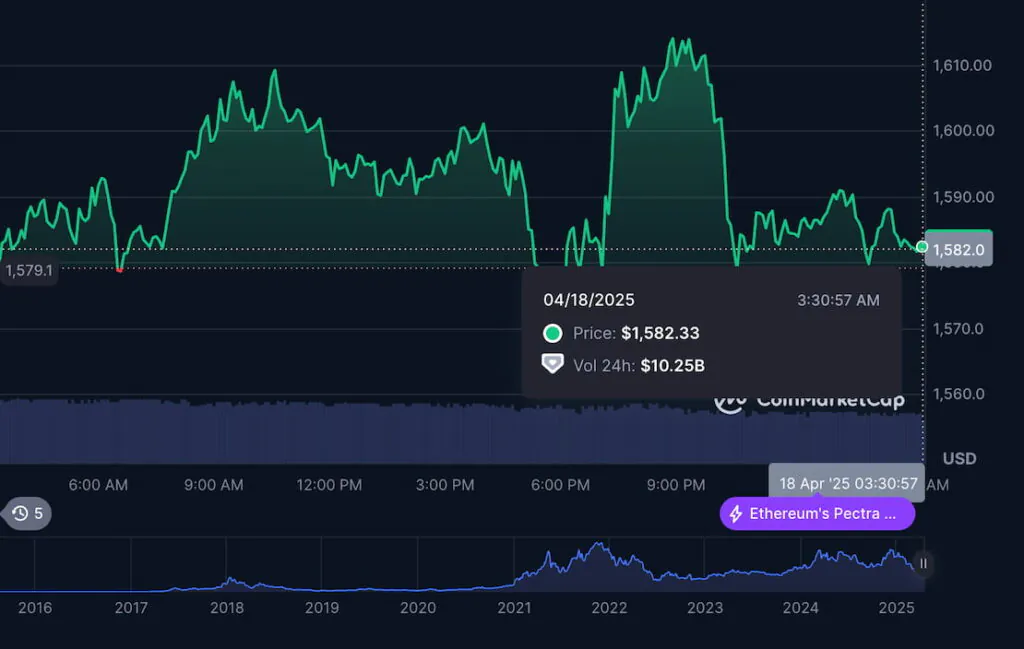Click the 6:00 PM axis label
Image resolution: width=1024 pixels, height=649 pixels.
tap(560, 485)
